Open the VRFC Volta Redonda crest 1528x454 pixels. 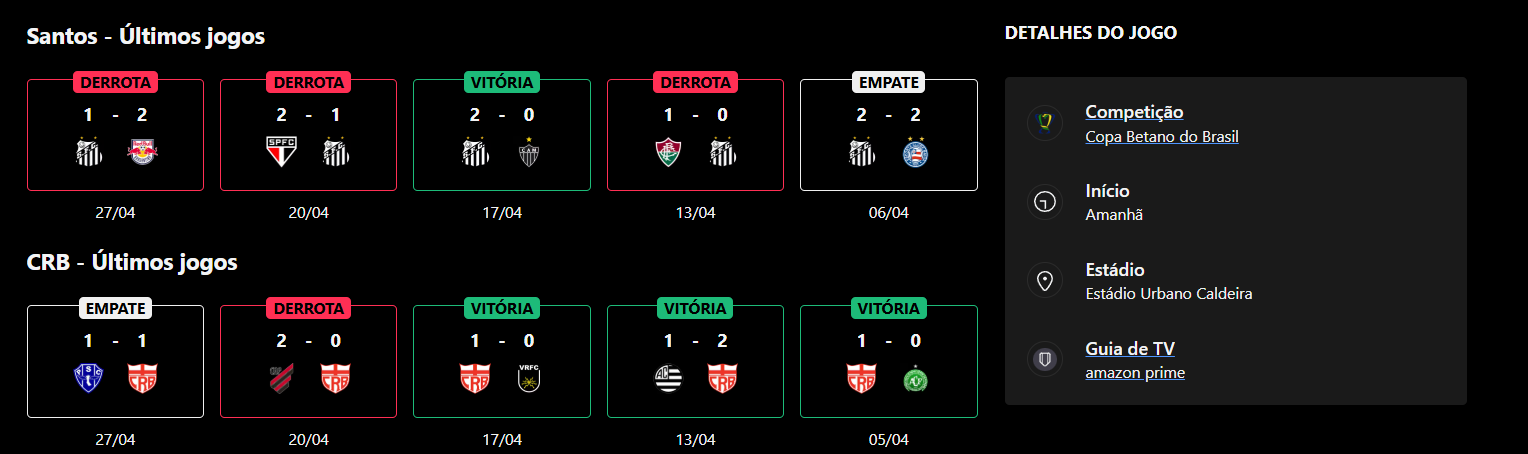(529, 379)
